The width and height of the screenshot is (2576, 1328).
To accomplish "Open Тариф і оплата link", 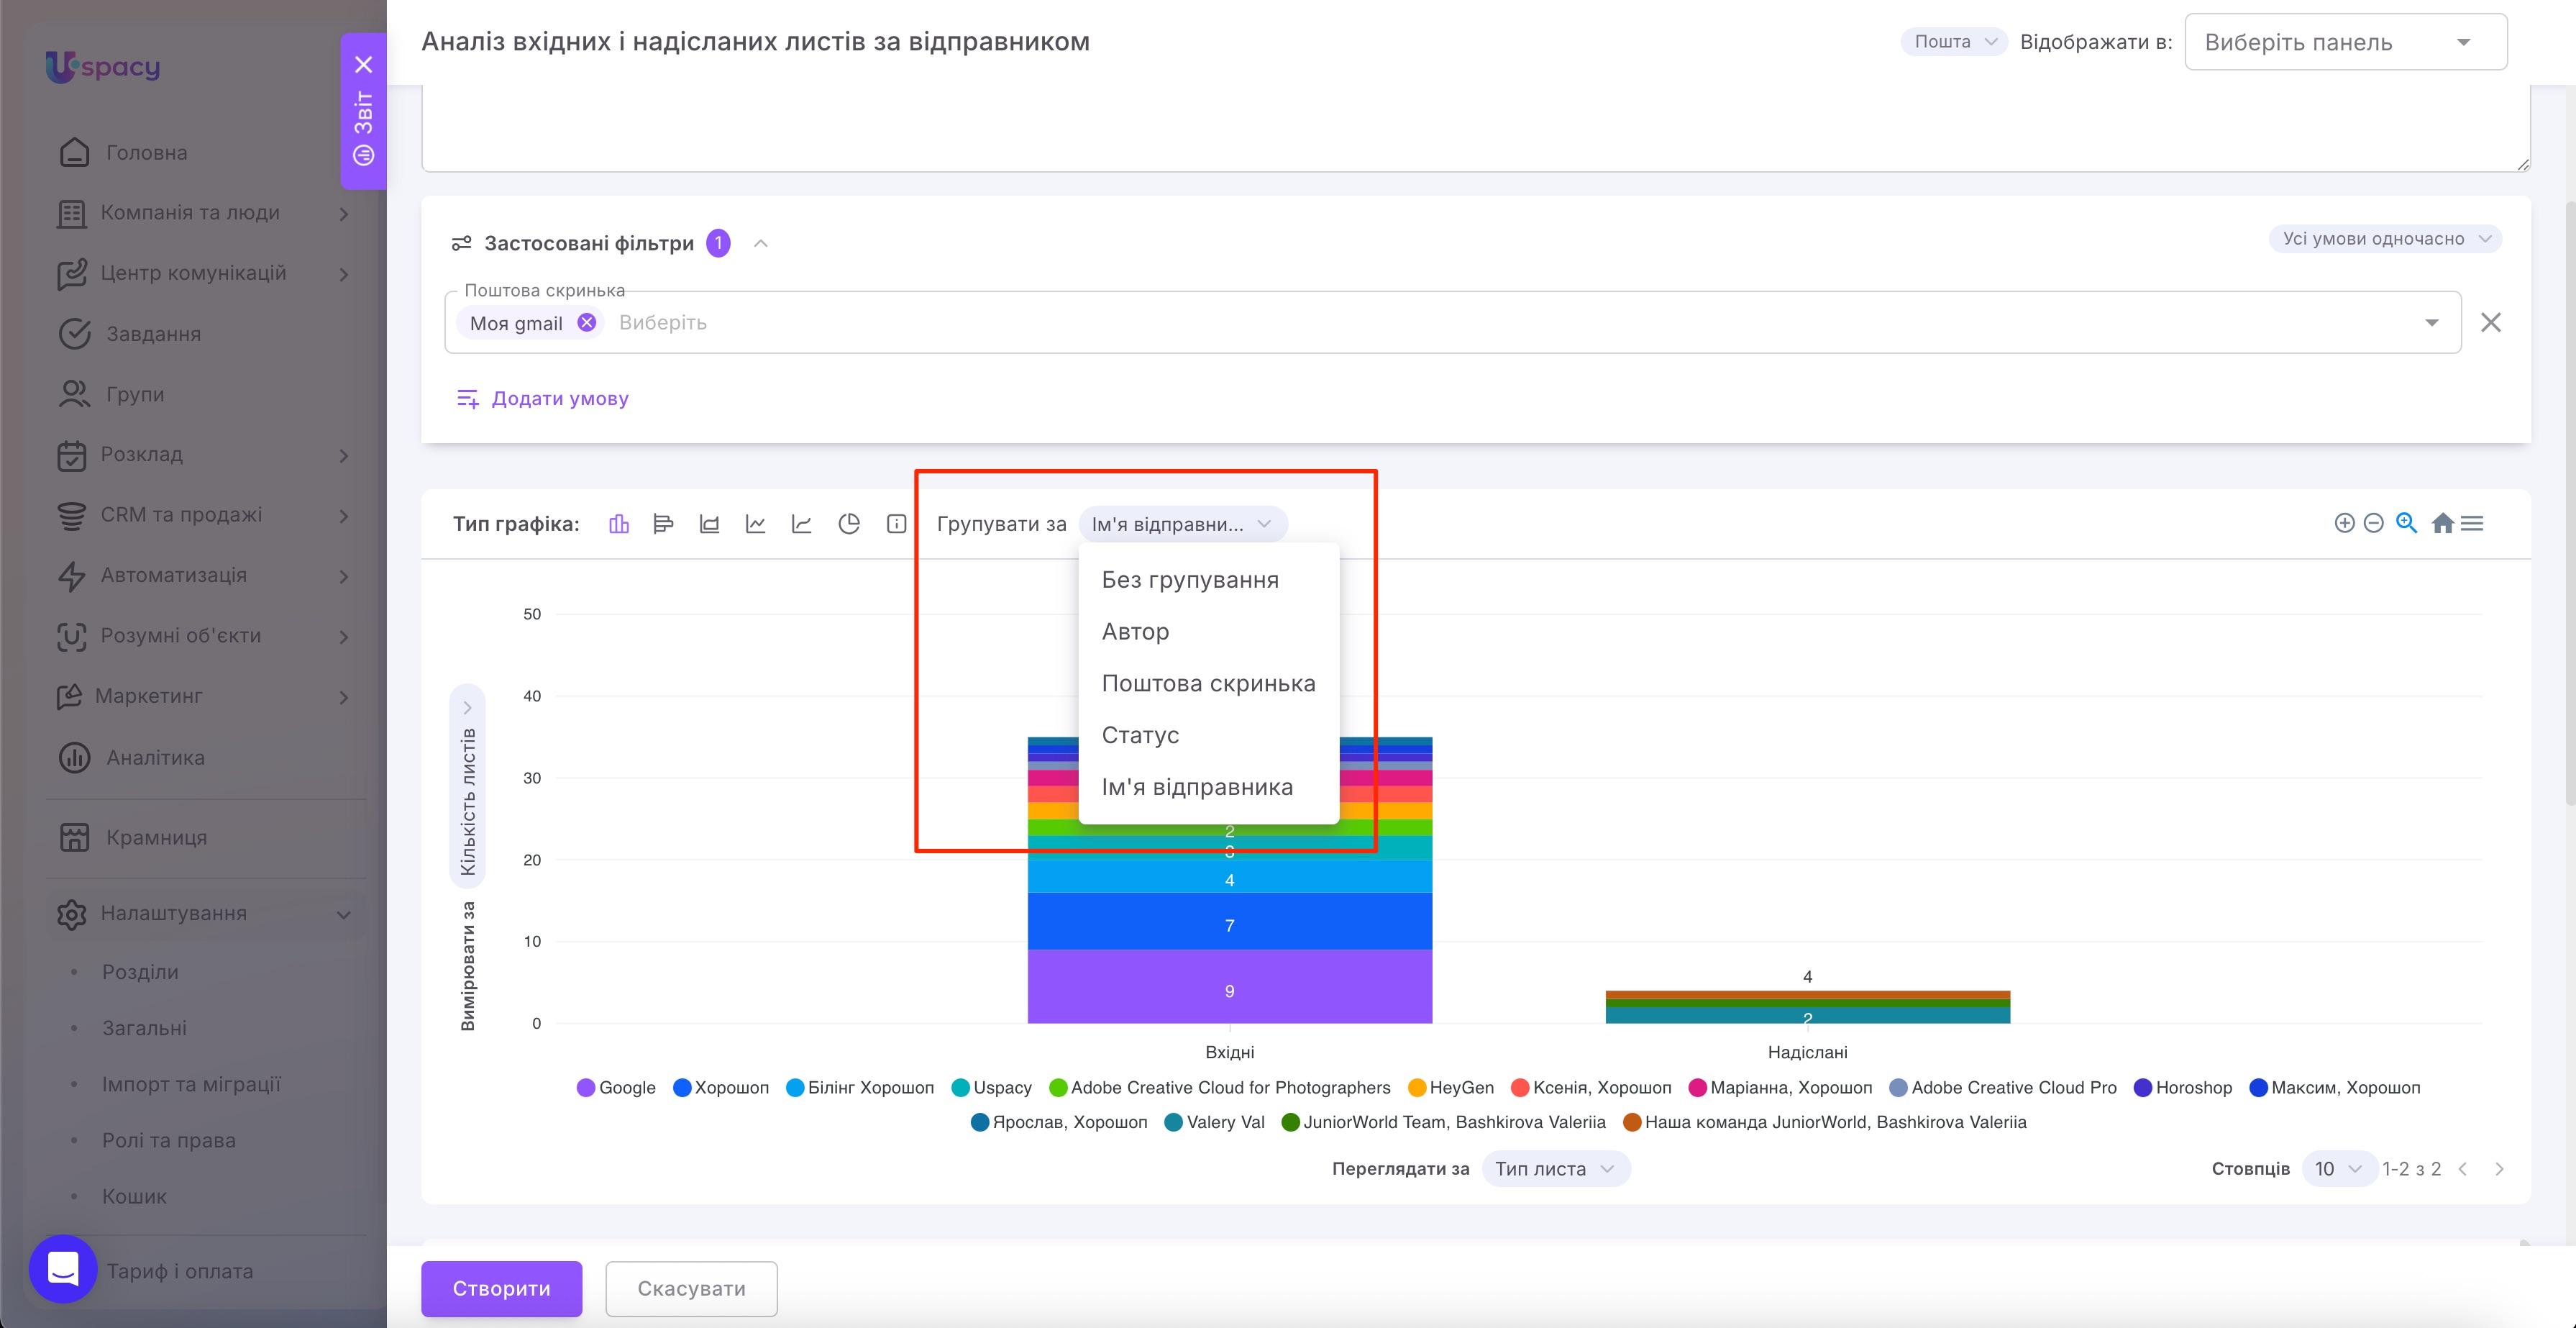I will [180, 1271].
